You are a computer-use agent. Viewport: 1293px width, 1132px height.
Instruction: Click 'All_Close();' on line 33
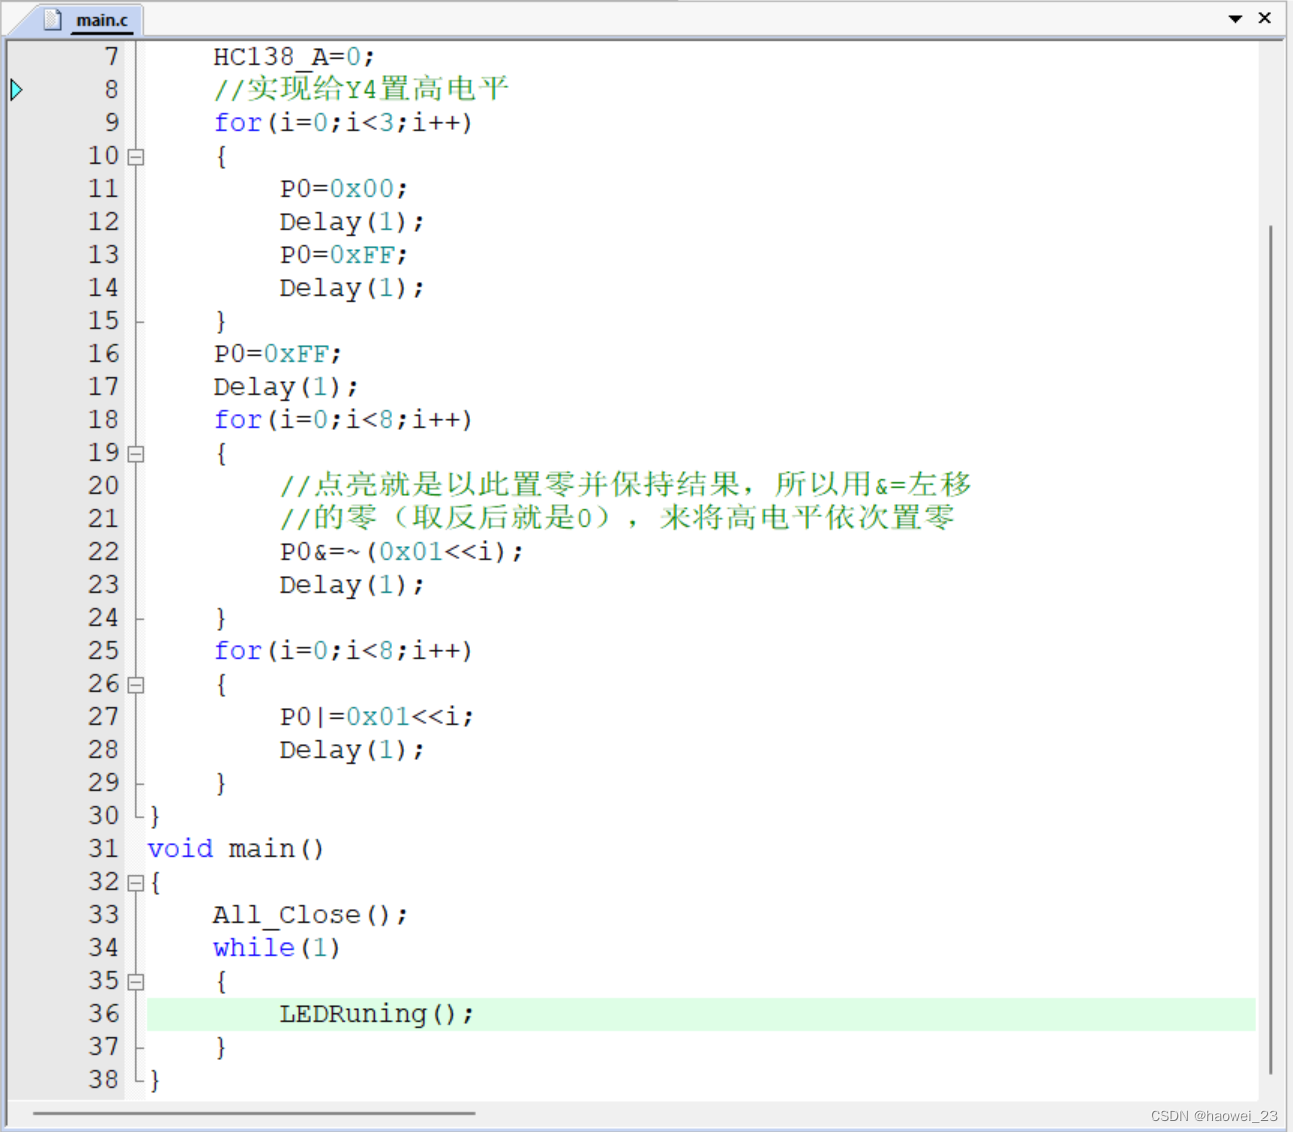[x=310, y=915]
